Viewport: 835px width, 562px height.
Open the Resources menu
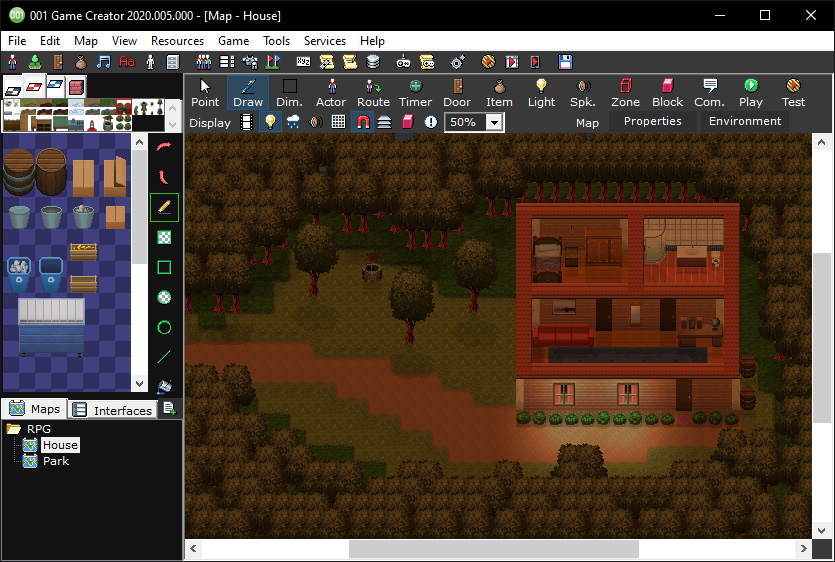coord(177,41)
